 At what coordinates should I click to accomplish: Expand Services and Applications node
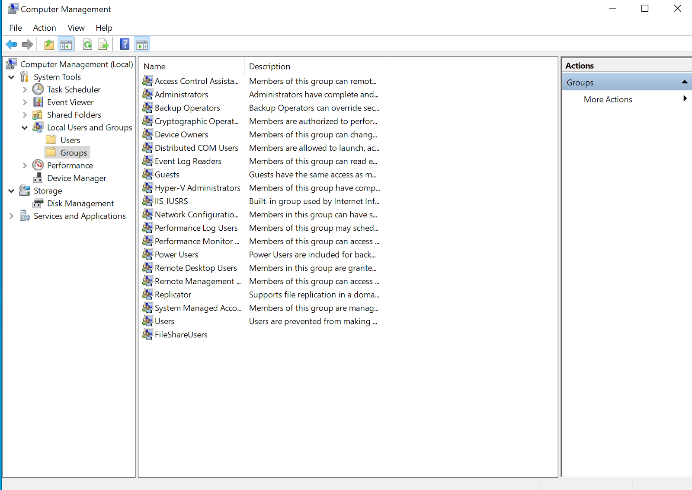click(x=11, y=216)
